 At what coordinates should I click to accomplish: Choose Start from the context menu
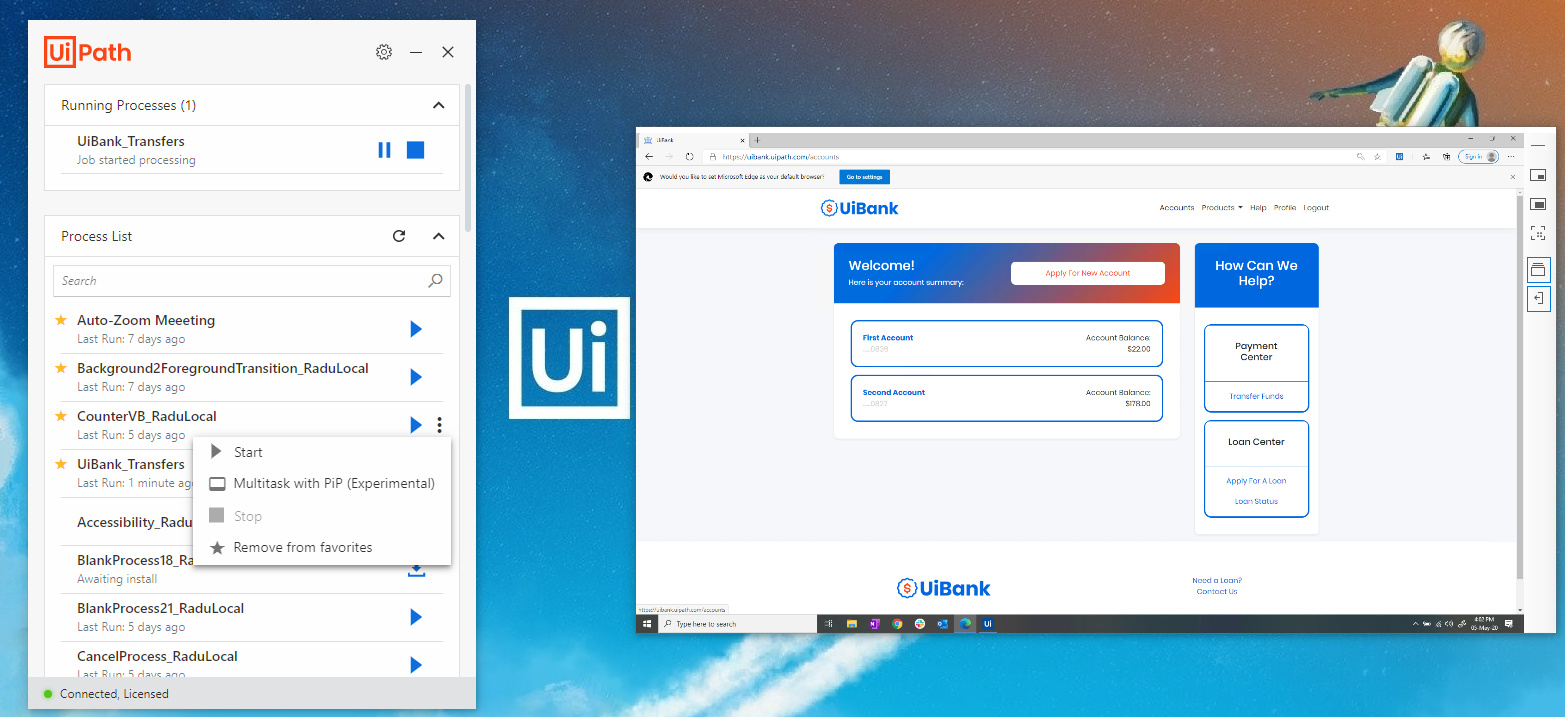coord(248,452)
